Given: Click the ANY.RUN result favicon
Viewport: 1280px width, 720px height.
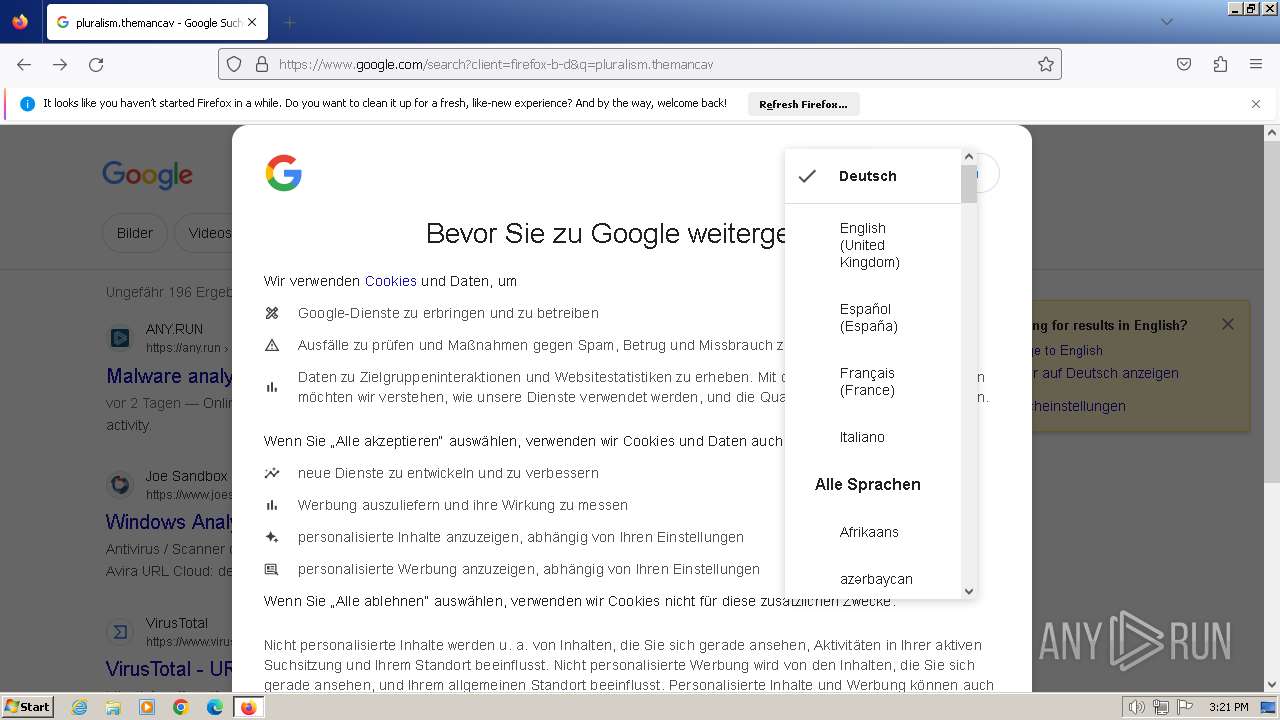Looking at the screenshot, I should point(120,338).
